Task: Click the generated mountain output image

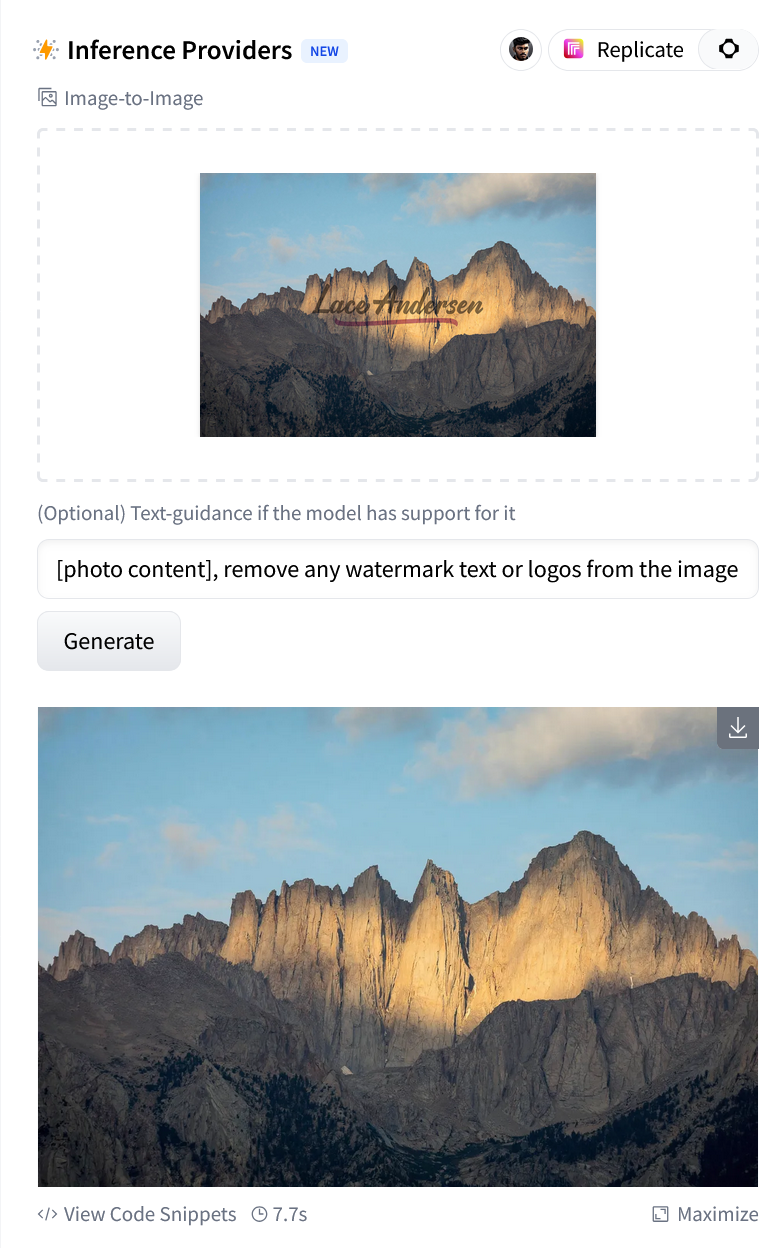Action: [398, 946]
